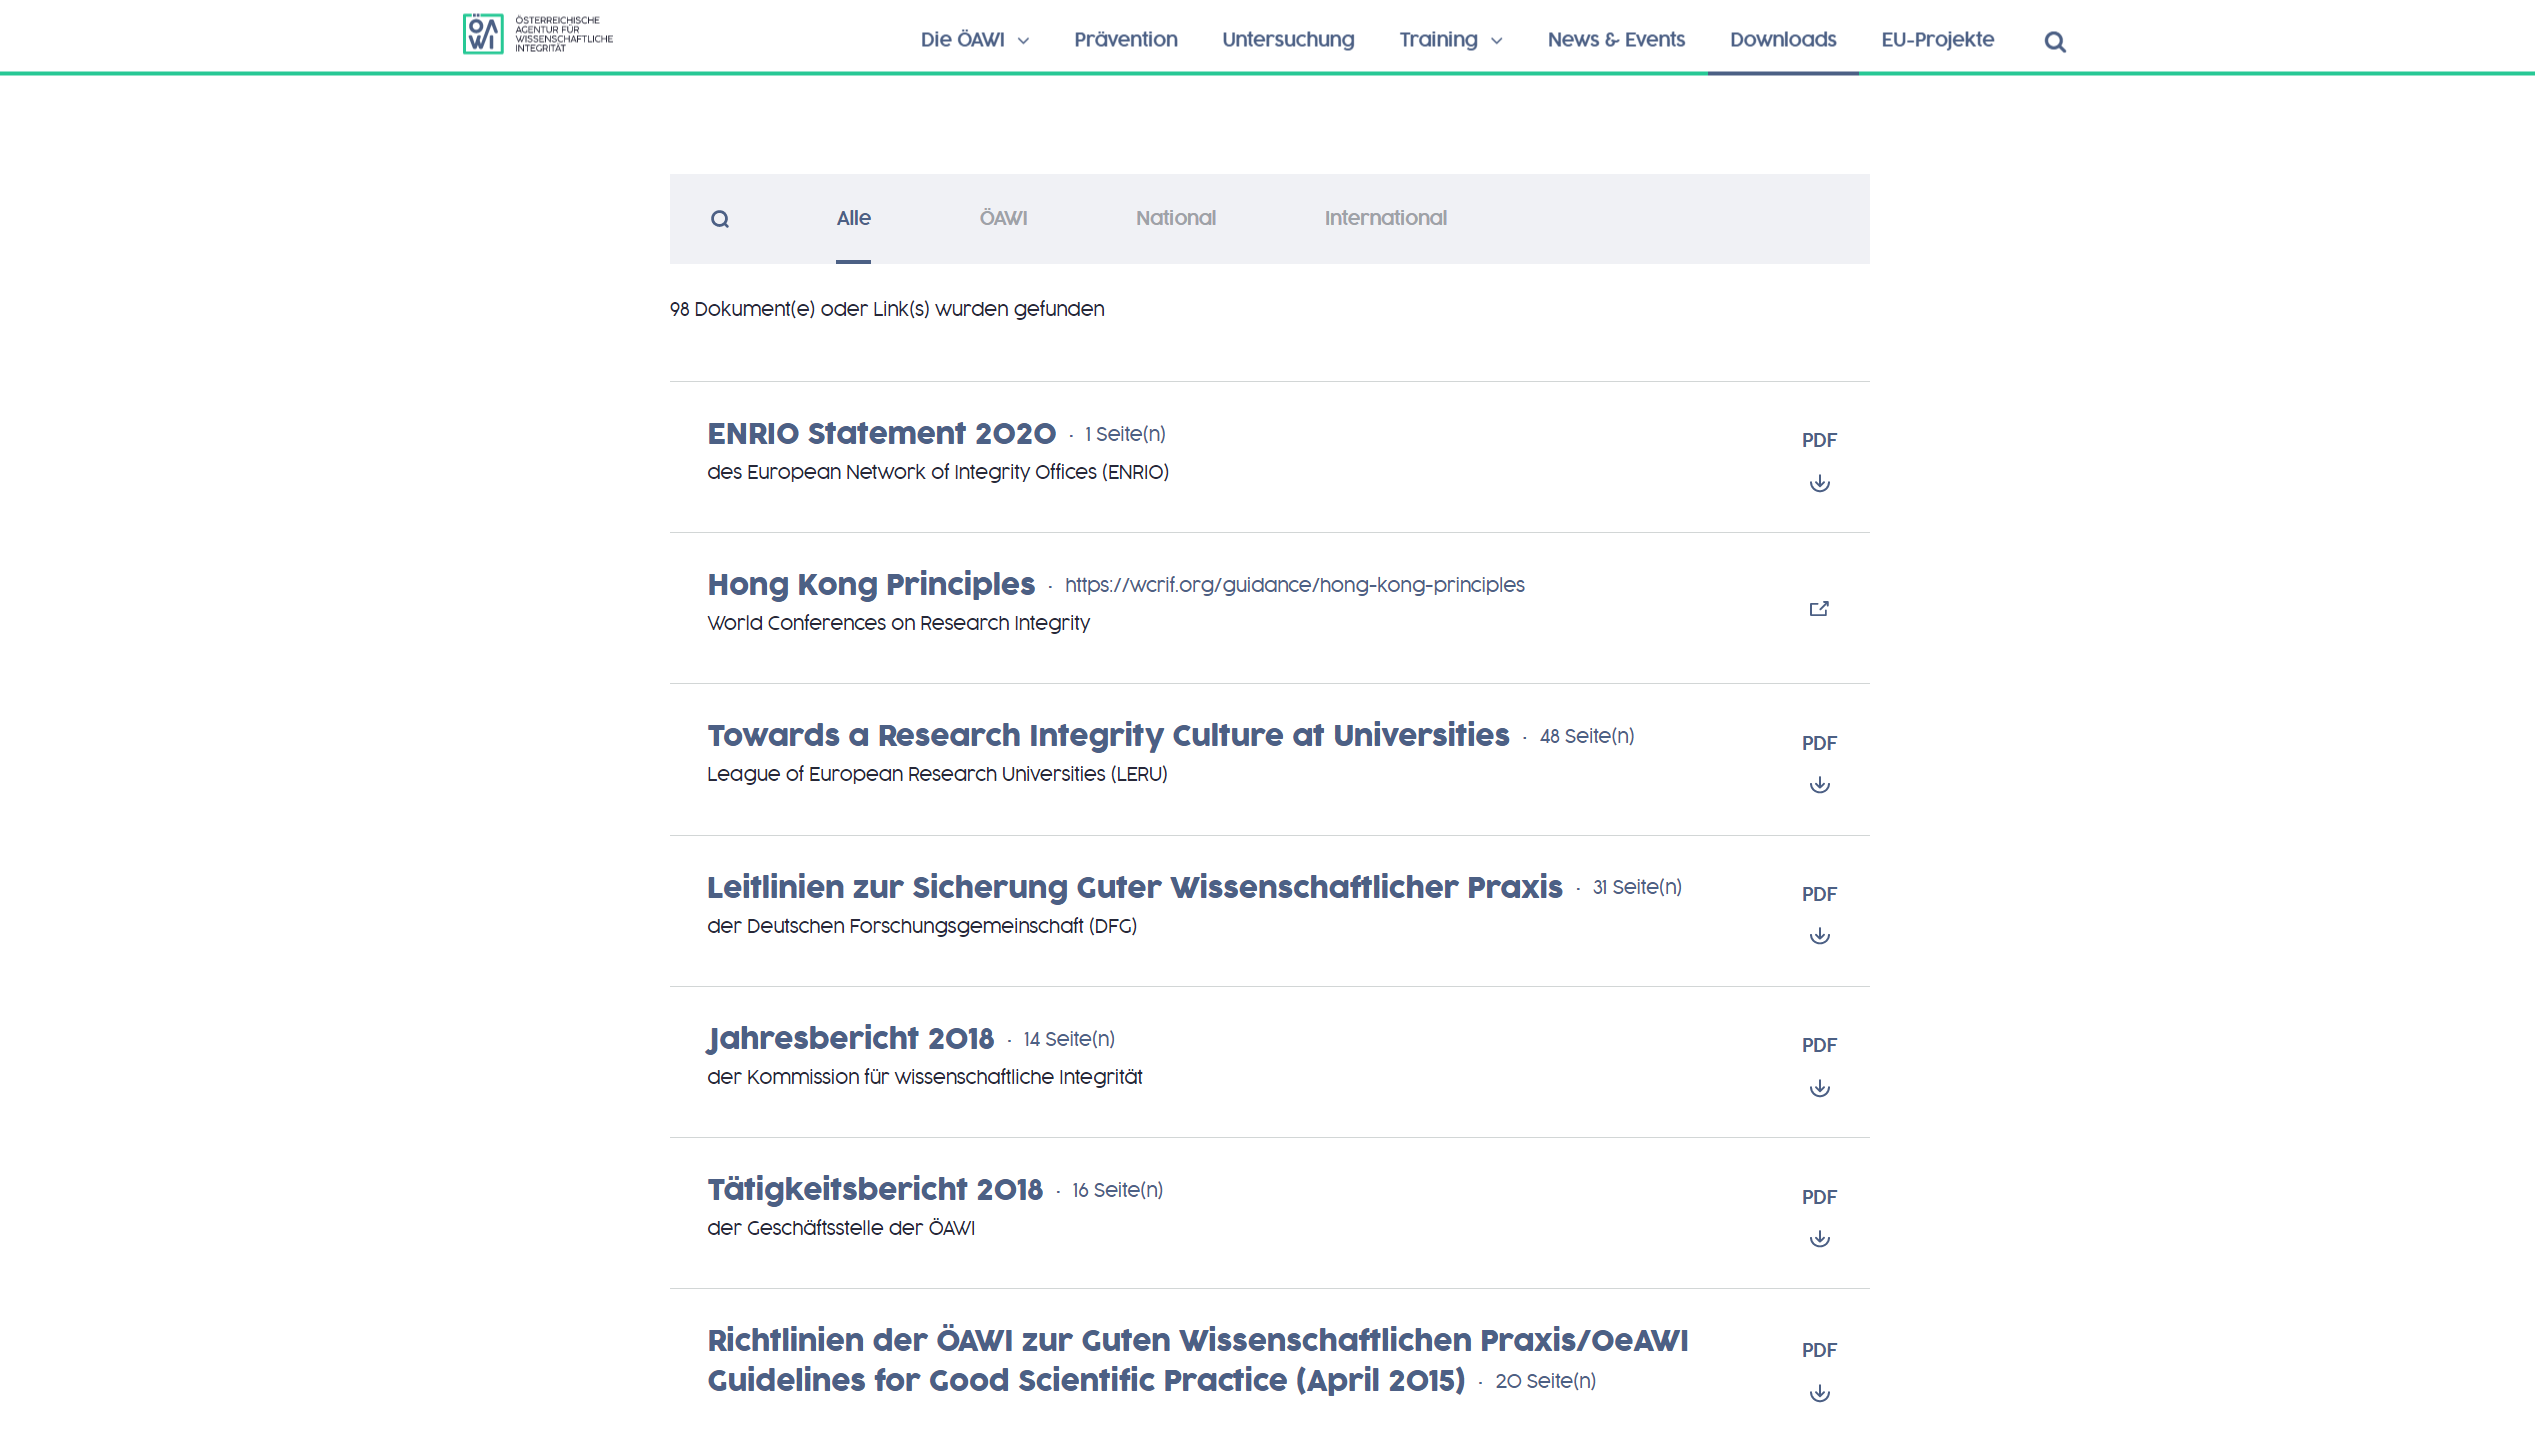Click 'der Kommission für wissenschaftliche Integrität' subtitle

925,1077
